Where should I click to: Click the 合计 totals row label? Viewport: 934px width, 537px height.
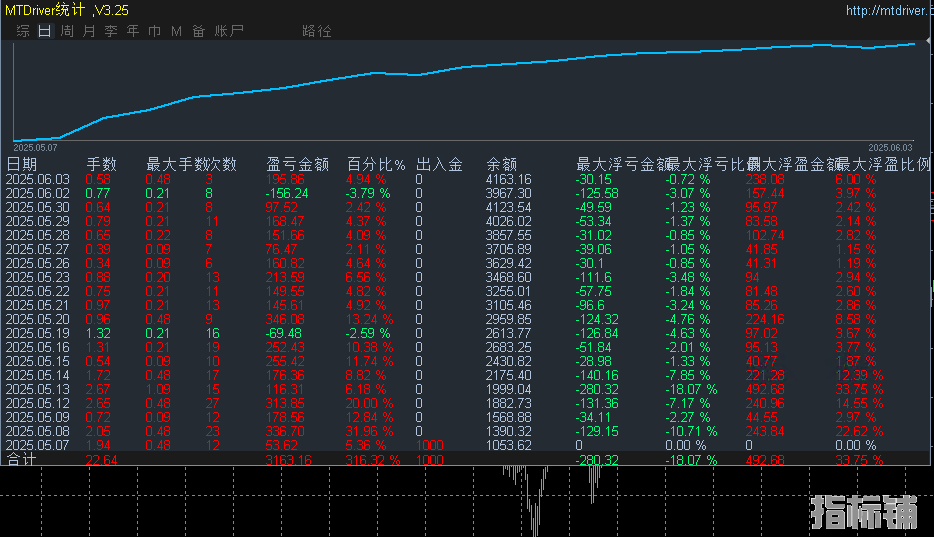click(x=21, y=459)
